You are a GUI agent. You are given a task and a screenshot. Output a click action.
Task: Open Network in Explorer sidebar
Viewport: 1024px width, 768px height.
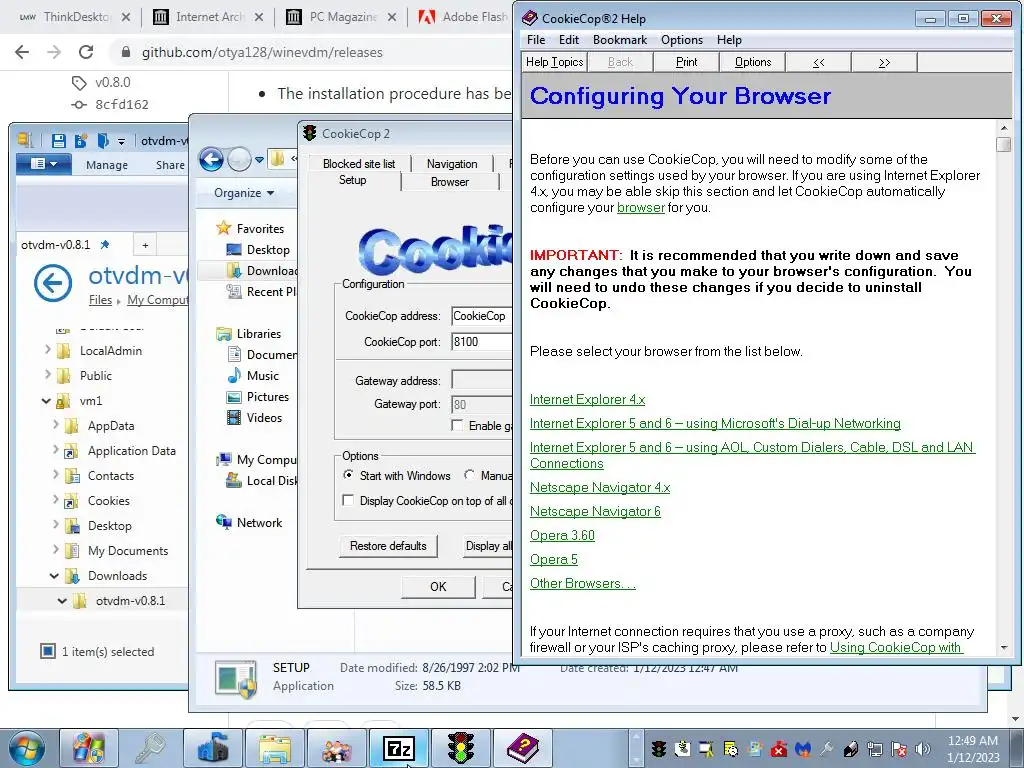pos(249,522)
